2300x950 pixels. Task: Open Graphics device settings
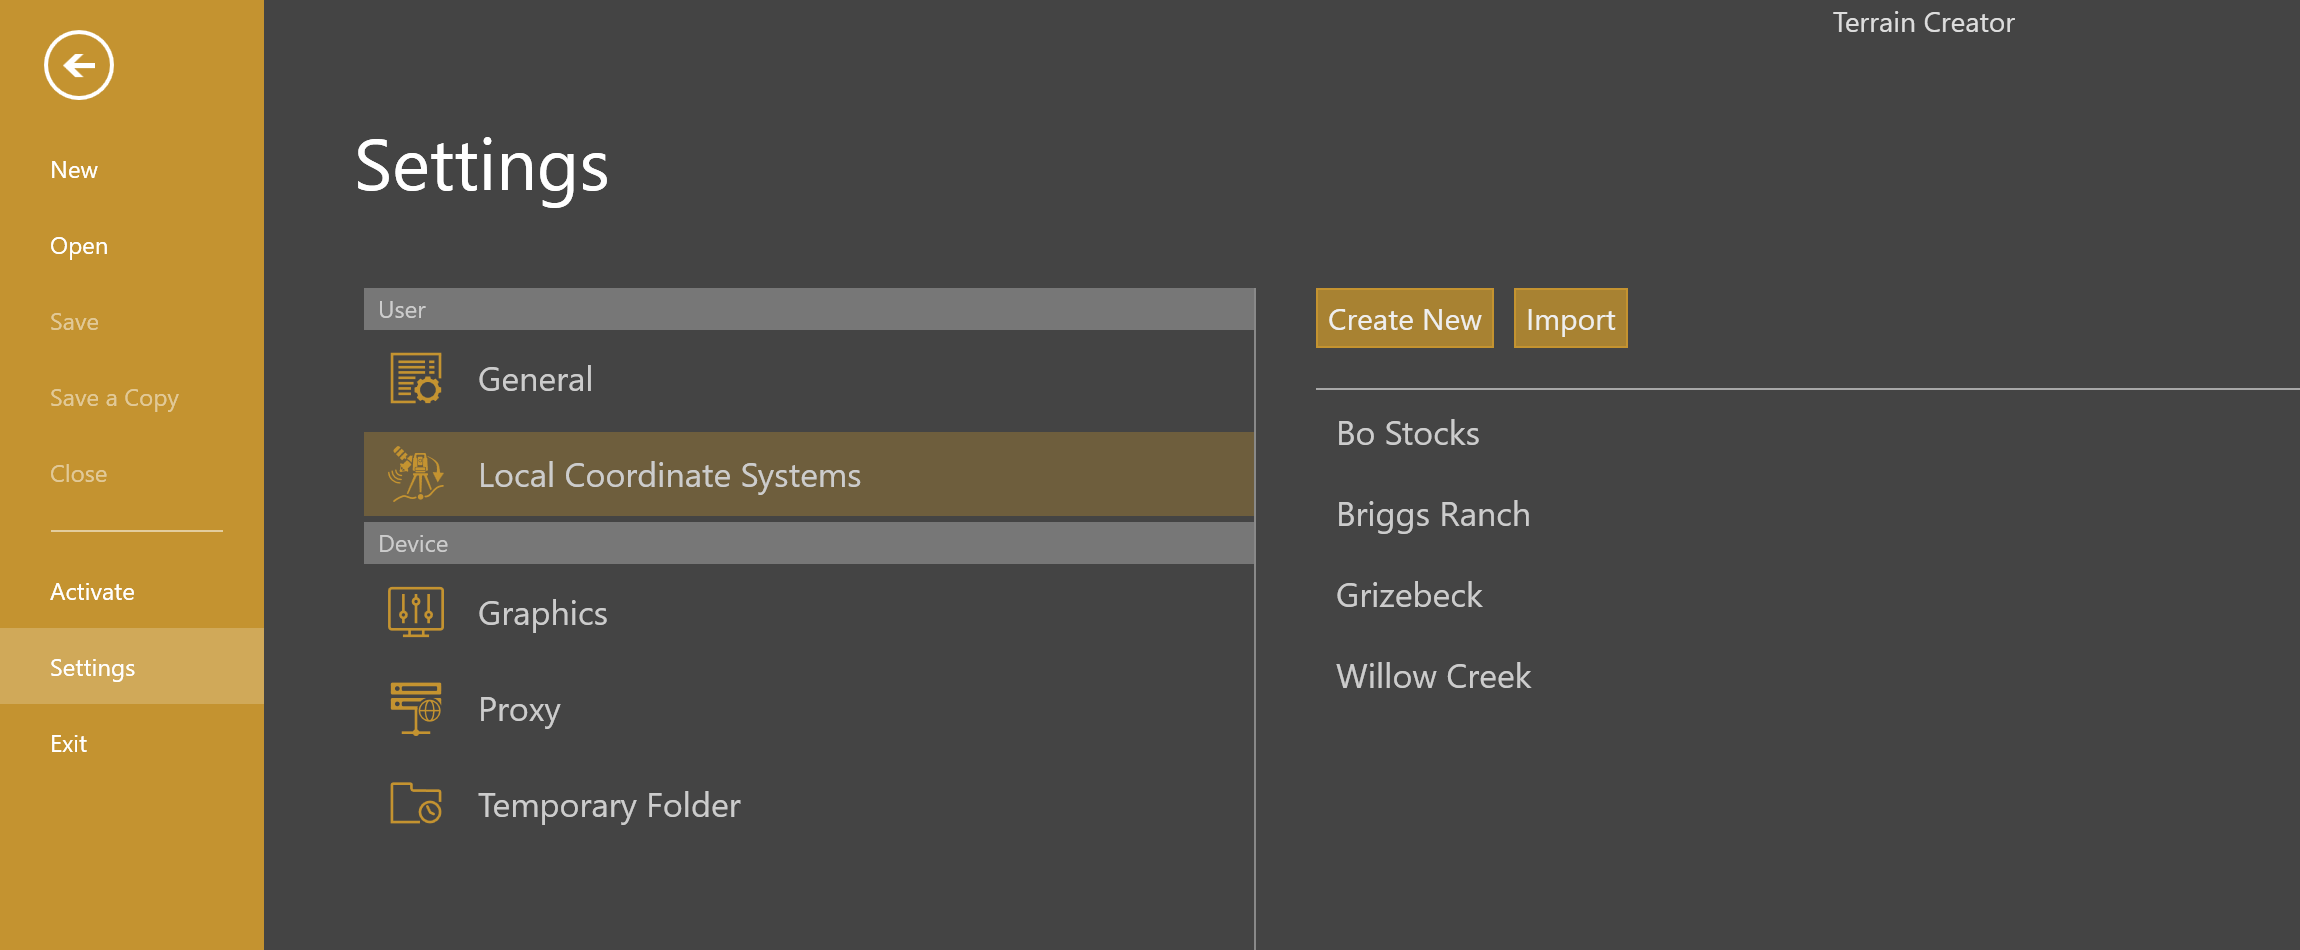(x=543, y=612)
